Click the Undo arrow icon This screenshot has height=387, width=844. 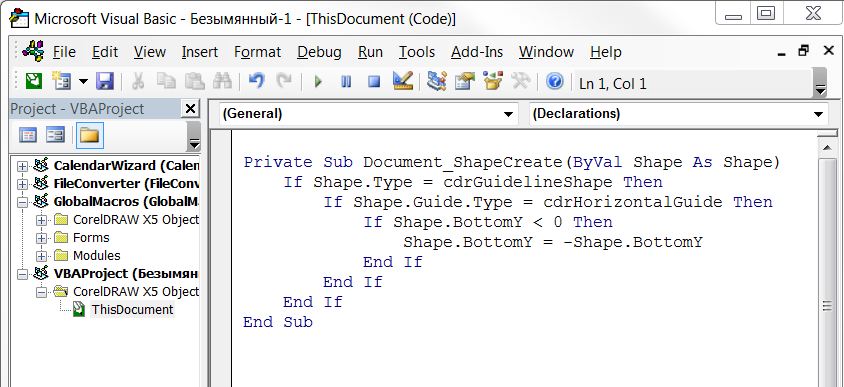click(256, 82)
